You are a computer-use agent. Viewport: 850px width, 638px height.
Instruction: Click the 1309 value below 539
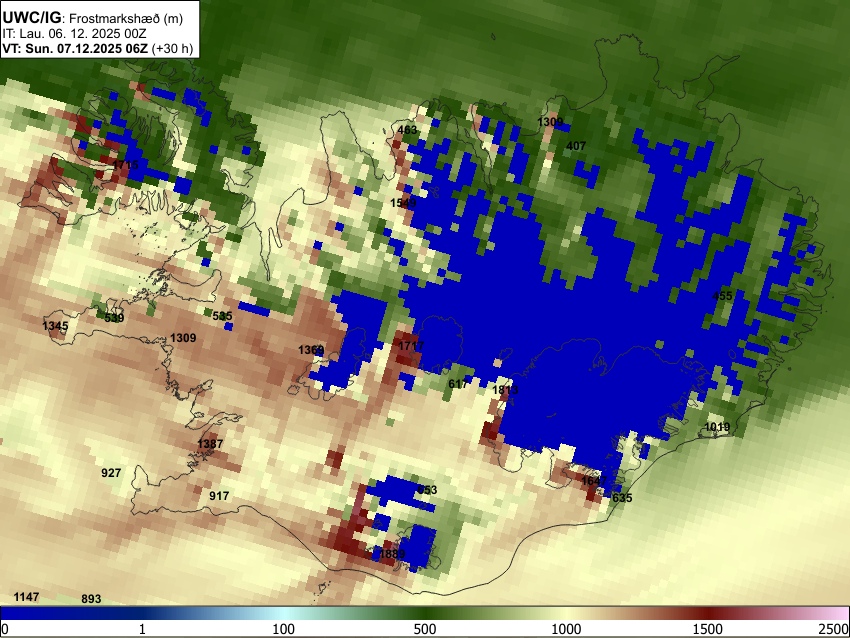(183, 338)
